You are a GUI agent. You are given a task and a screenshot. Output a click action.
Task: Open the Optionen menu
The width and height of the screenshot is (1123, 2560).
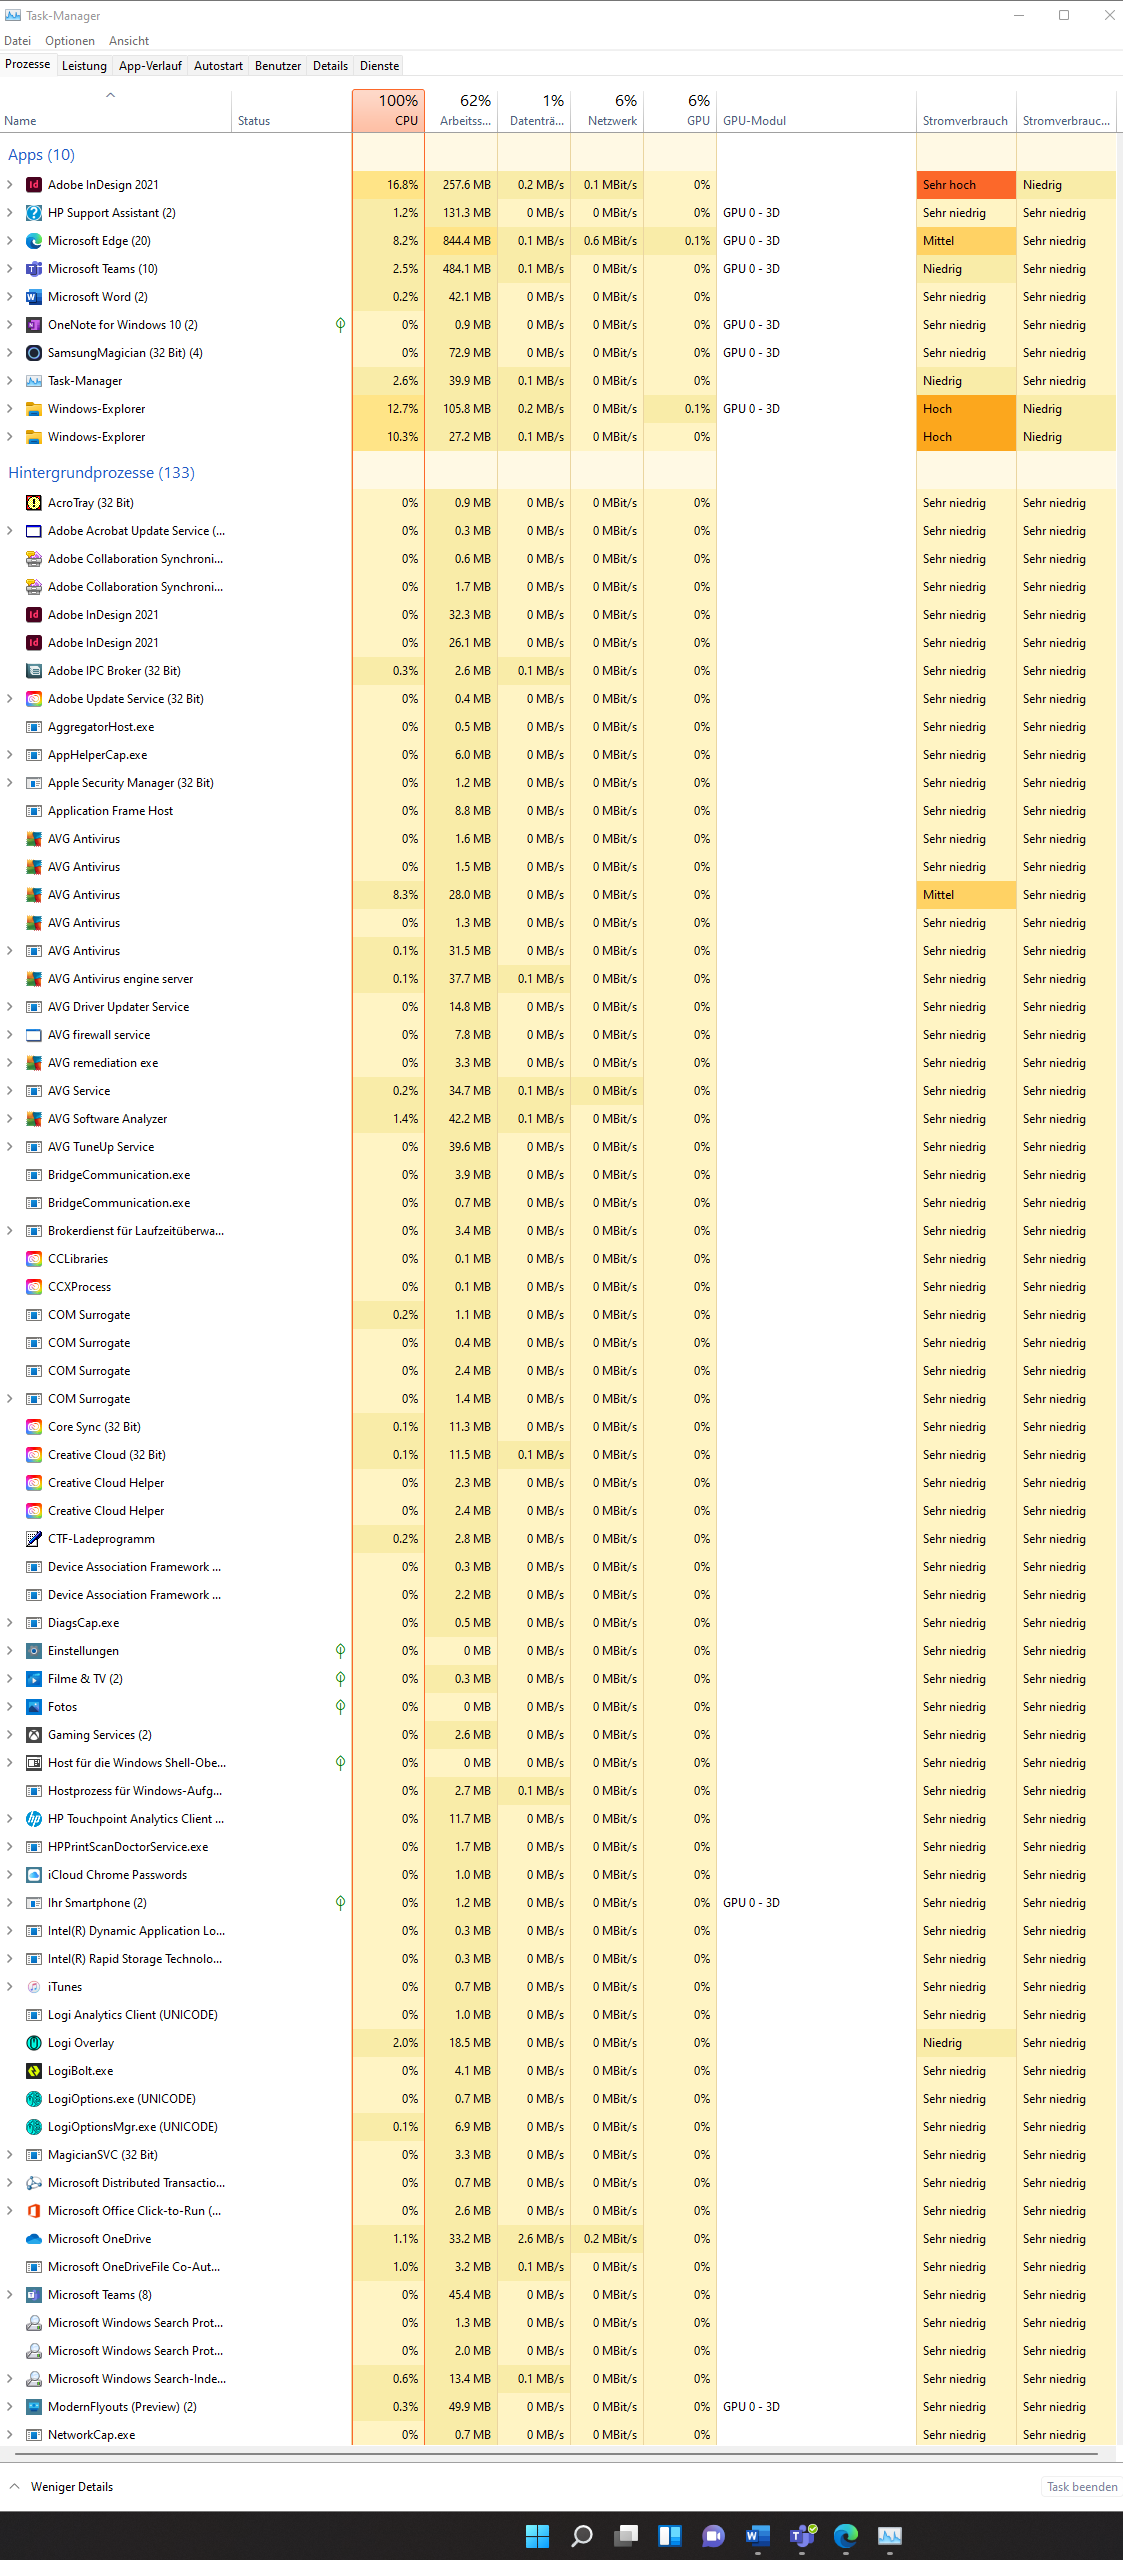[x=70, y=41]
